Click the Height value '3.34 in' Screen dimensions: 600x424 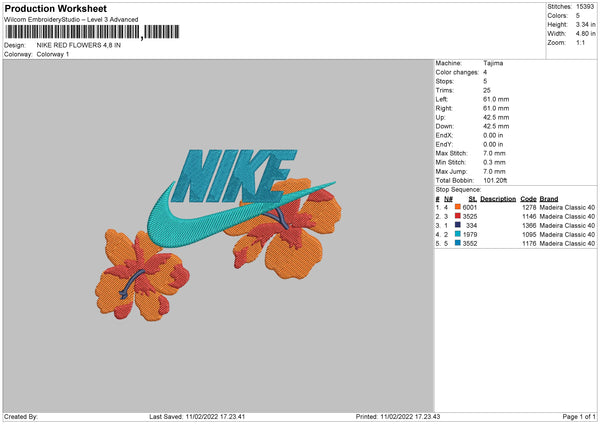(585, 24)
